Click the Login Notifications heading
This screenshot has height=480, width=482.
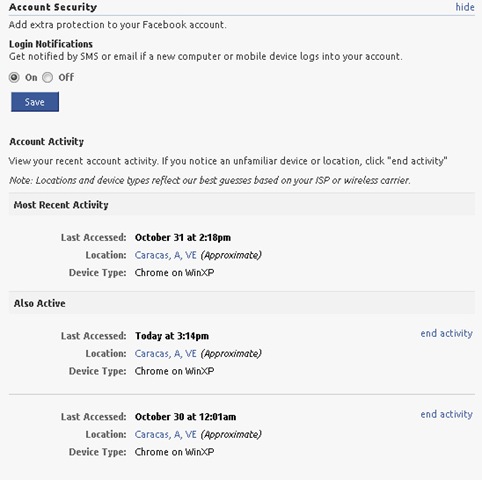point(51,44)
